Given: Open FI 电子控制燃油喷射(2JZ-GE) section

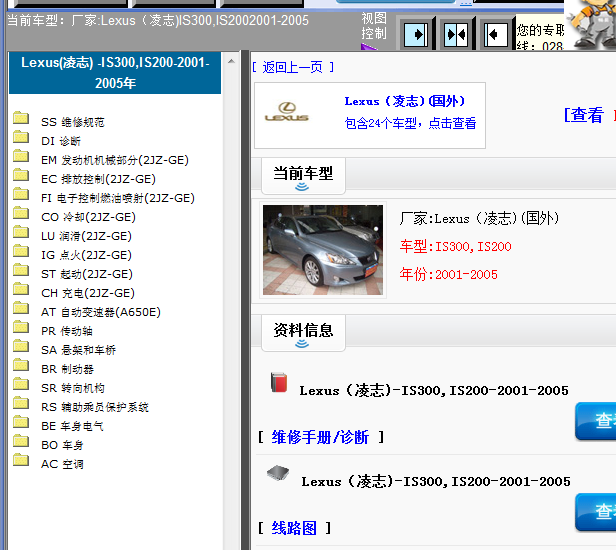Looking at the screenshot, I should point(118,198).
